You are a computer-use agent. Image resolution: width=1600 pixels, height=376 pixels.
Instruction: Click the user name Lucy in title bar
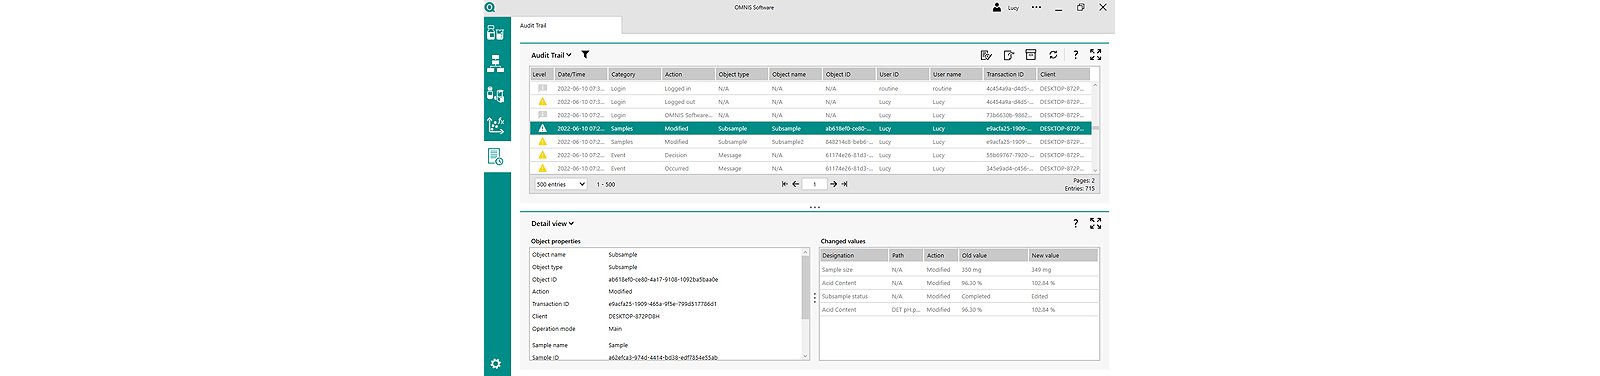1013,8
